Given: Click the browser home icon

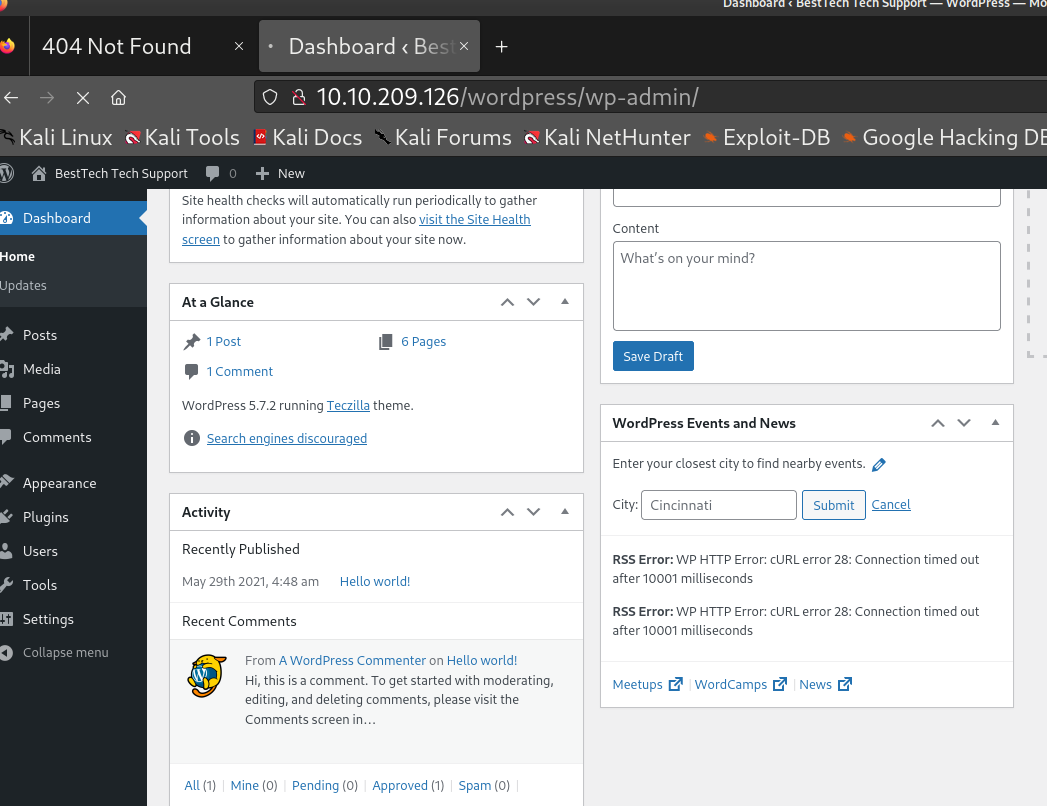Looking at the screenshot, I should pyautogui.click(x=118, y=97).
